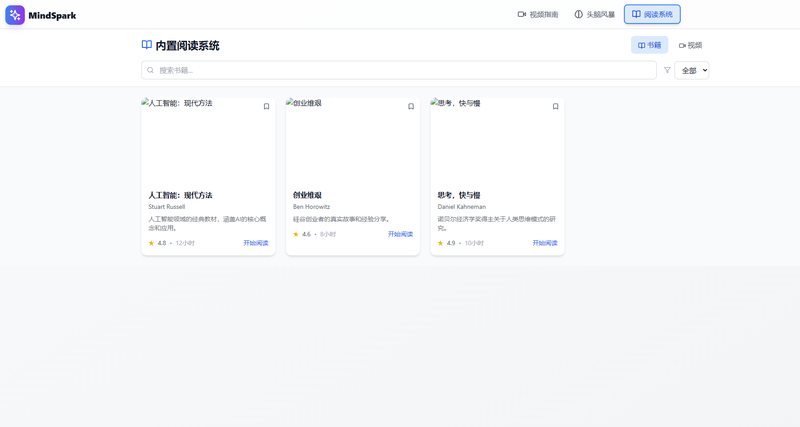Click the 搜索书籍 search field
800x427 pixels.
click(x=399, y=70)
